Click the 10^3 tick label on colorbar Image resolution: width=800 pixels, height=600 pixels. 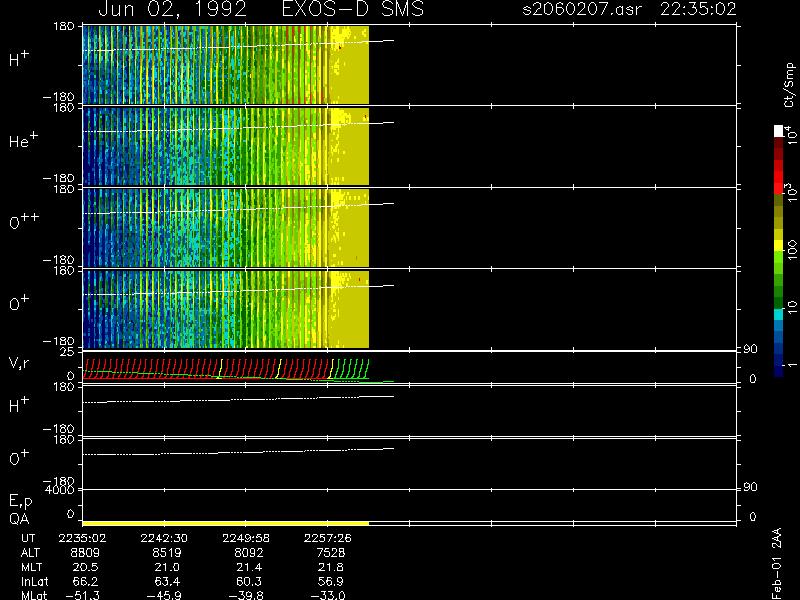(791, 192)
